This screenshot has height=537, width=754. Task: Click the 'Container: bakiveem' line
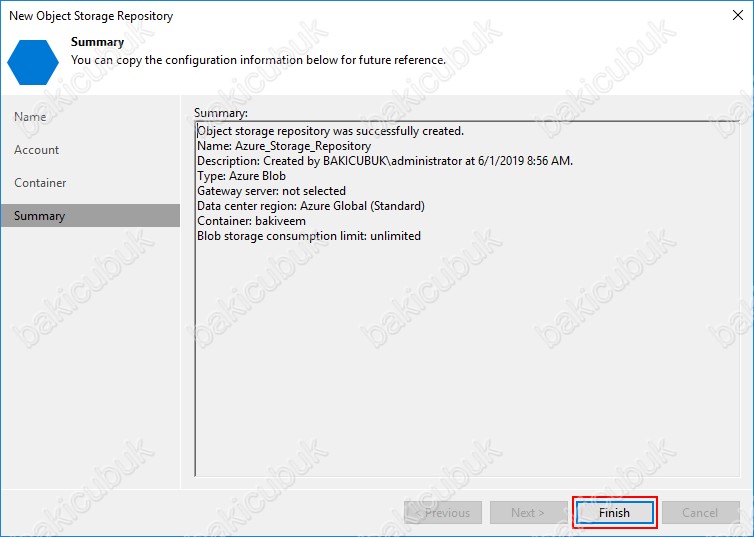click(251, 221)
